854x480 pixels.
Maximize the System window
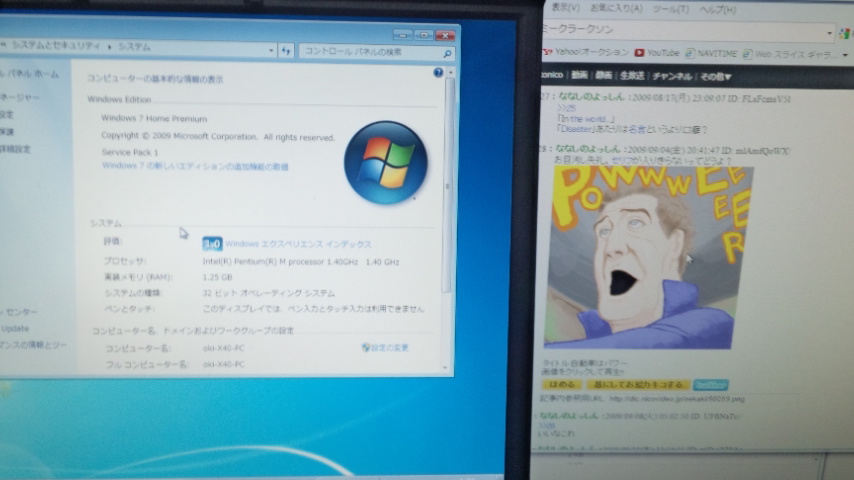424,35
